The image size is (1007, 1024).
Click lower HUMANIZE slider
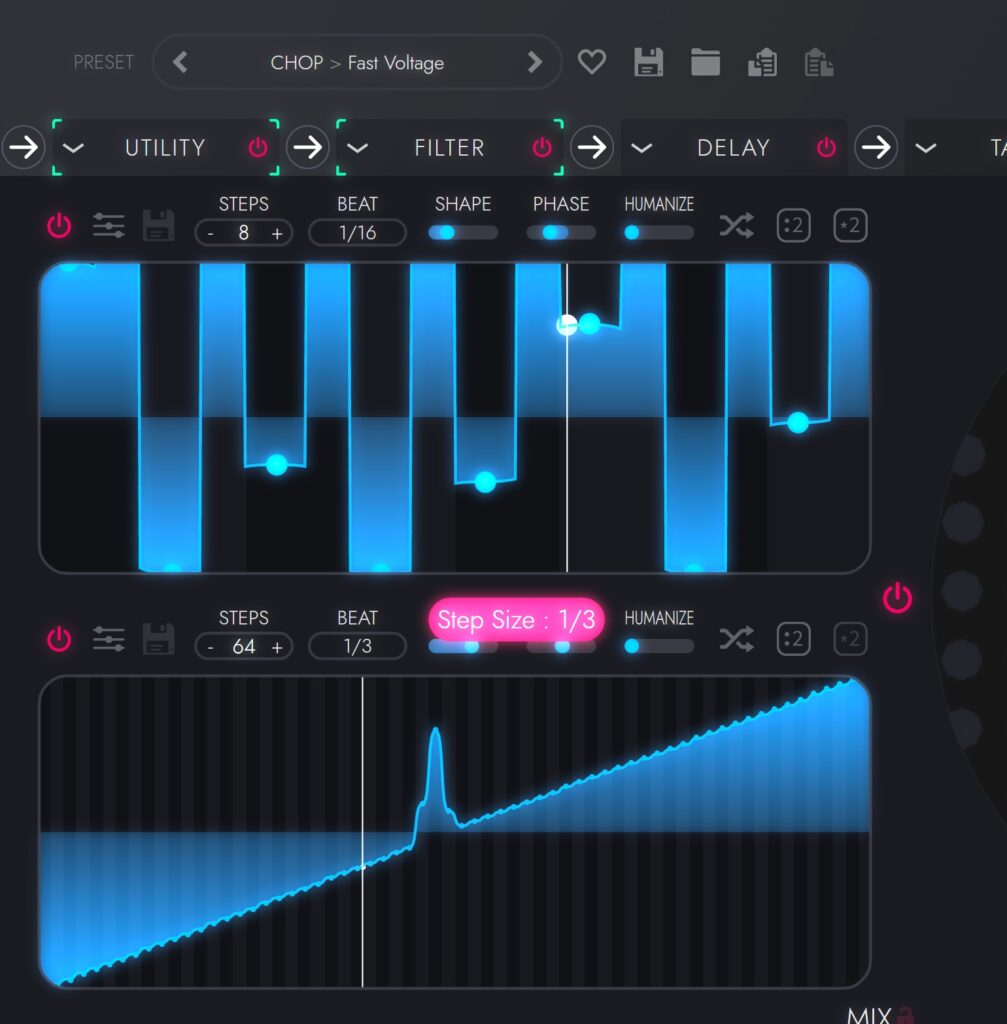(659, 646)
